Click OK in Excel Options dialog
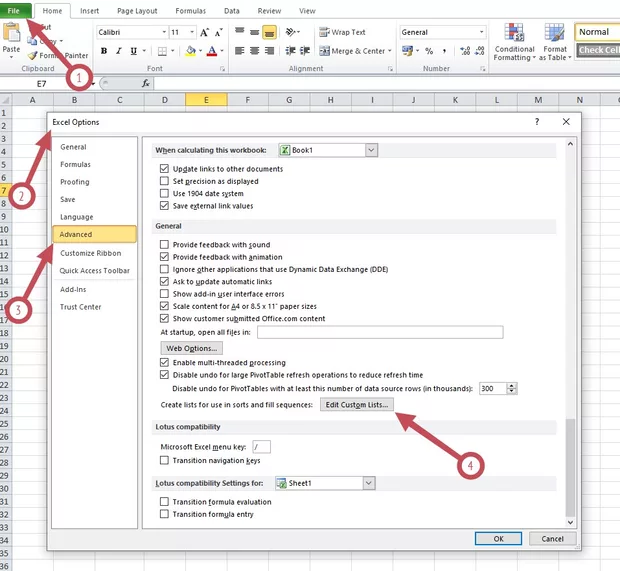The image size is (620, 571). tap(498, 539)
